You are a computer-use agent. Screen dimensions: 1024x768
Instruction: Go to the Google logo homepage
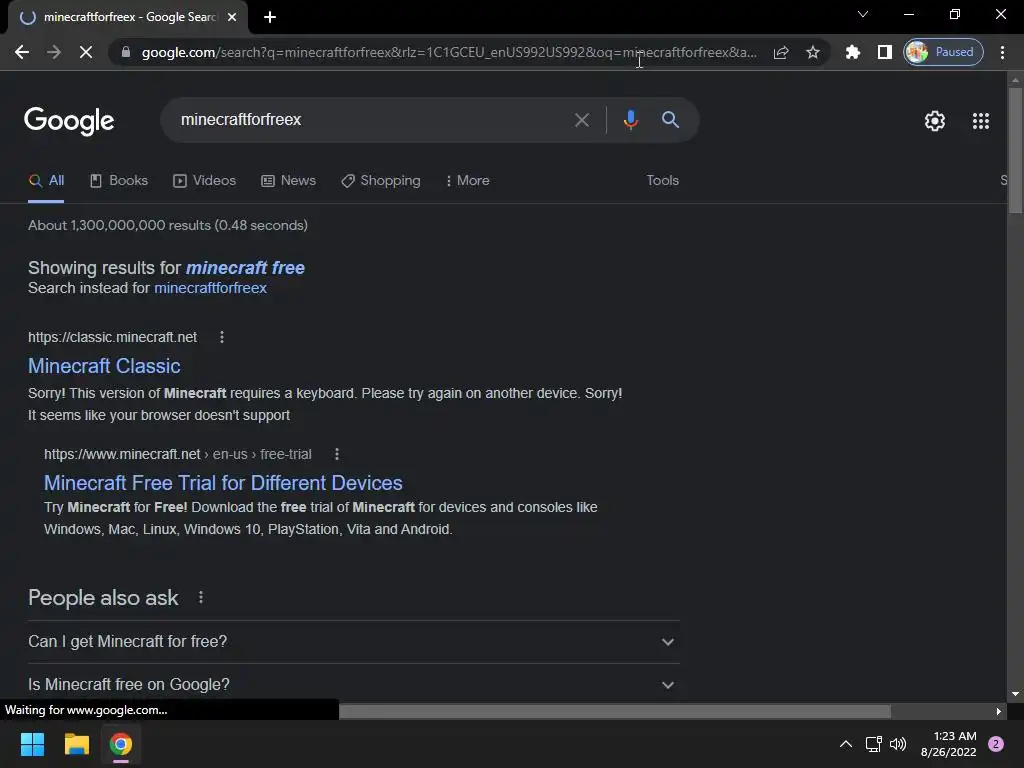(69, 121)
